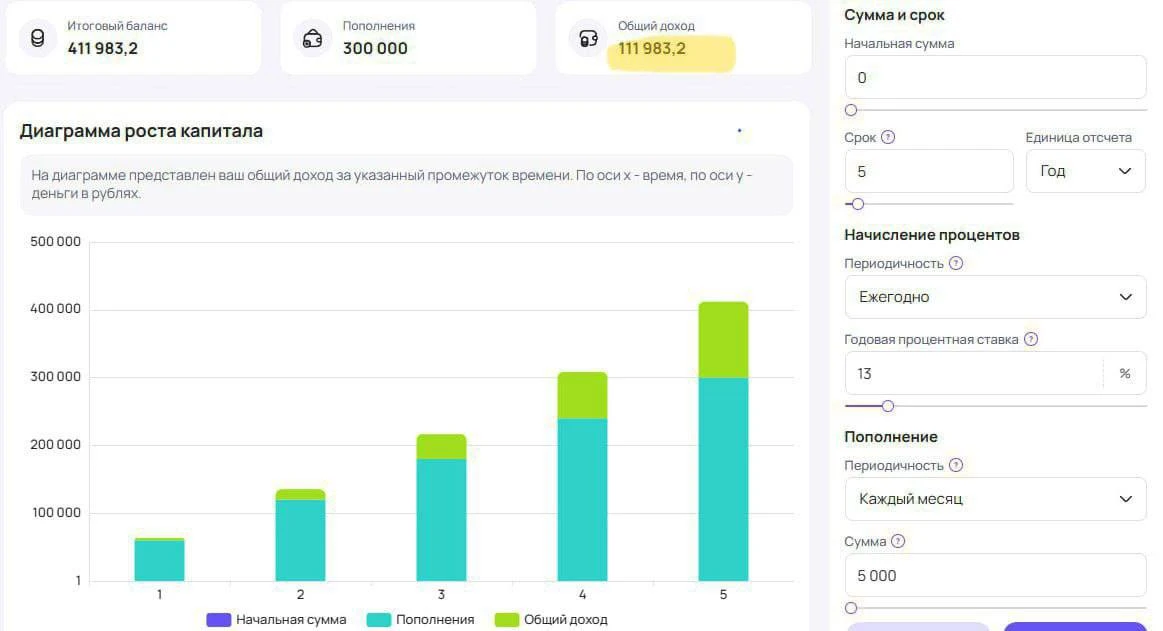
Task: Open help icon for interest Периодичность
Action: [x=956, y=263]
